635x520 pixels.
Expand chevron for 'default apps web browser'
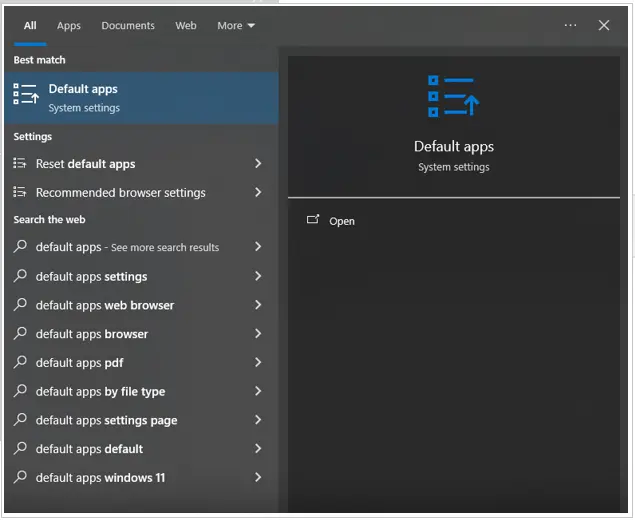pos(258,305)
